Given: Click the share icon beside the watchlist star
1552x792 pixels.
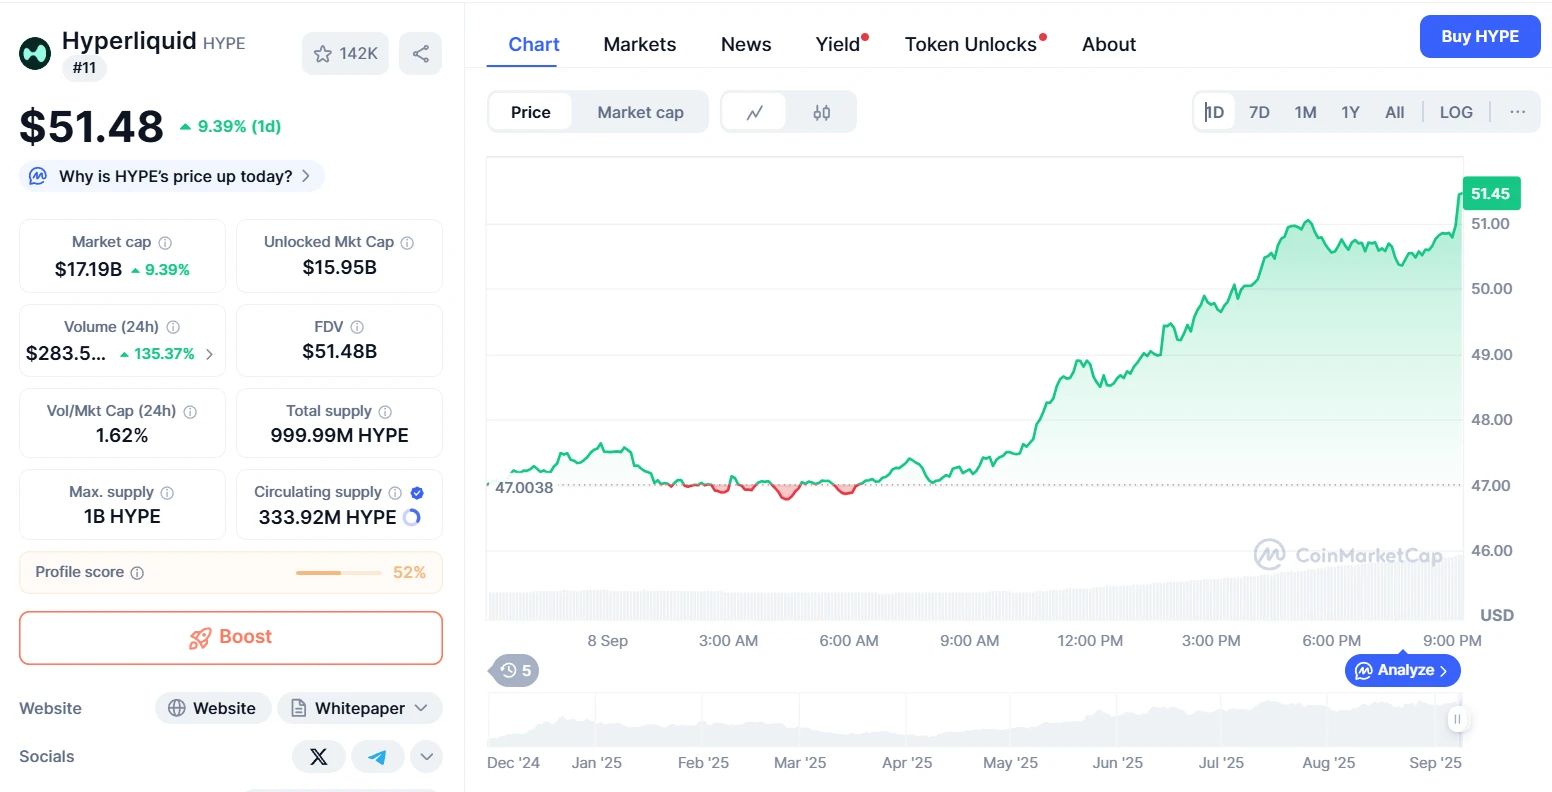Looking at the screenshot, I should [x=420, y=53].
